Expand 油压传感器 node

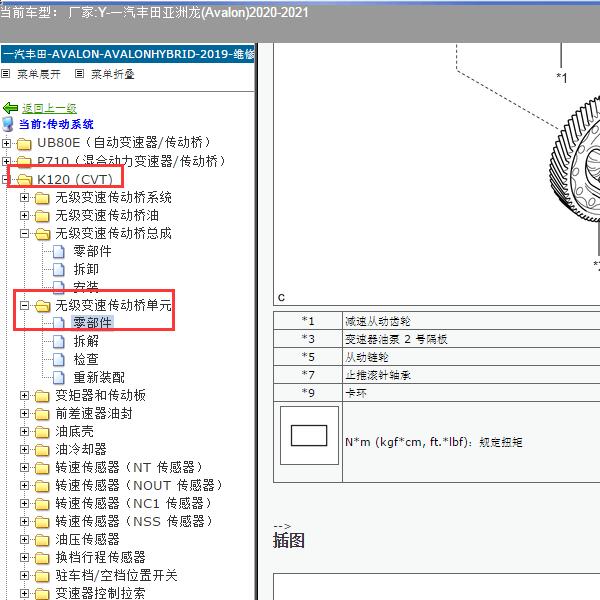[24, 539]
